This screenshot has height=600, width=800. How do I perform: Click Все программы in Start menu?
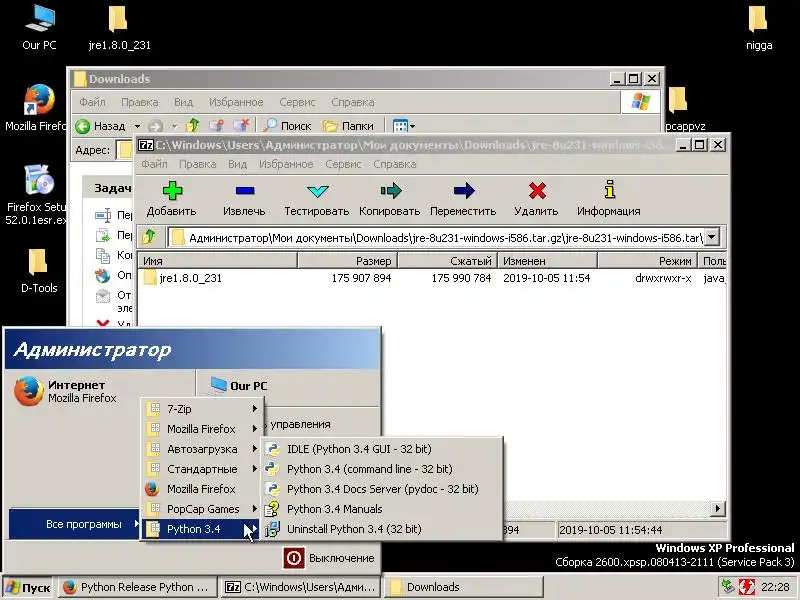74,524
